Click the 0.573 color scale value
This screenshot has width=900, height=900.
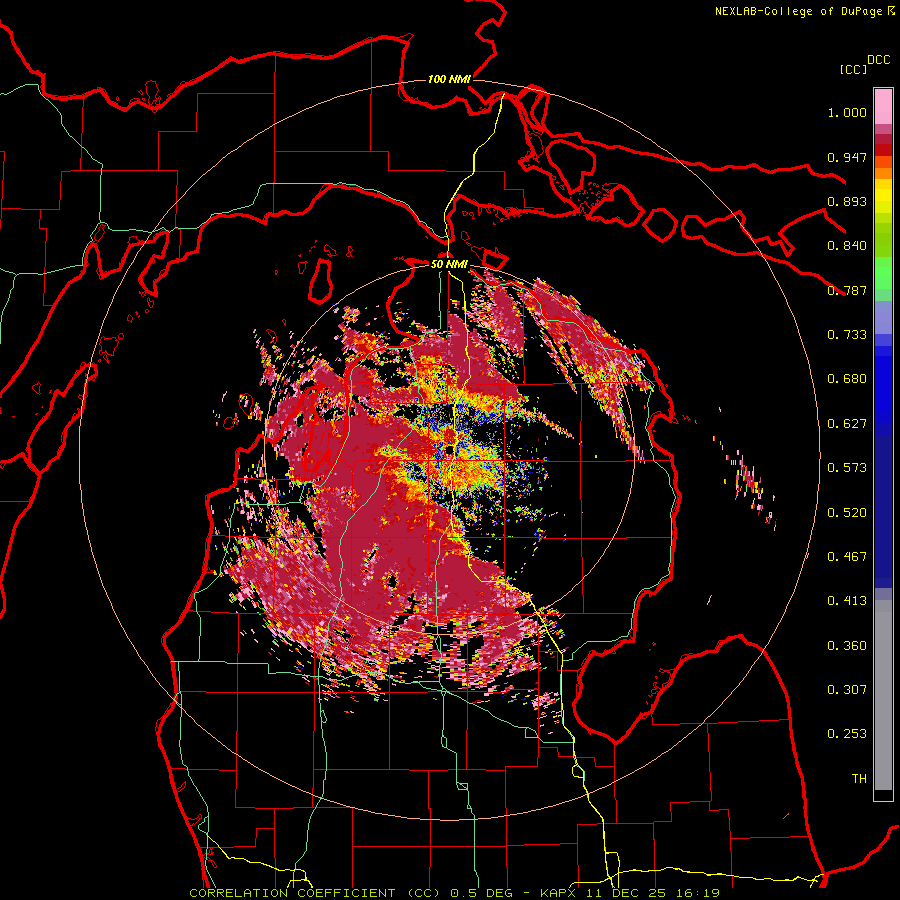[847, 468]
